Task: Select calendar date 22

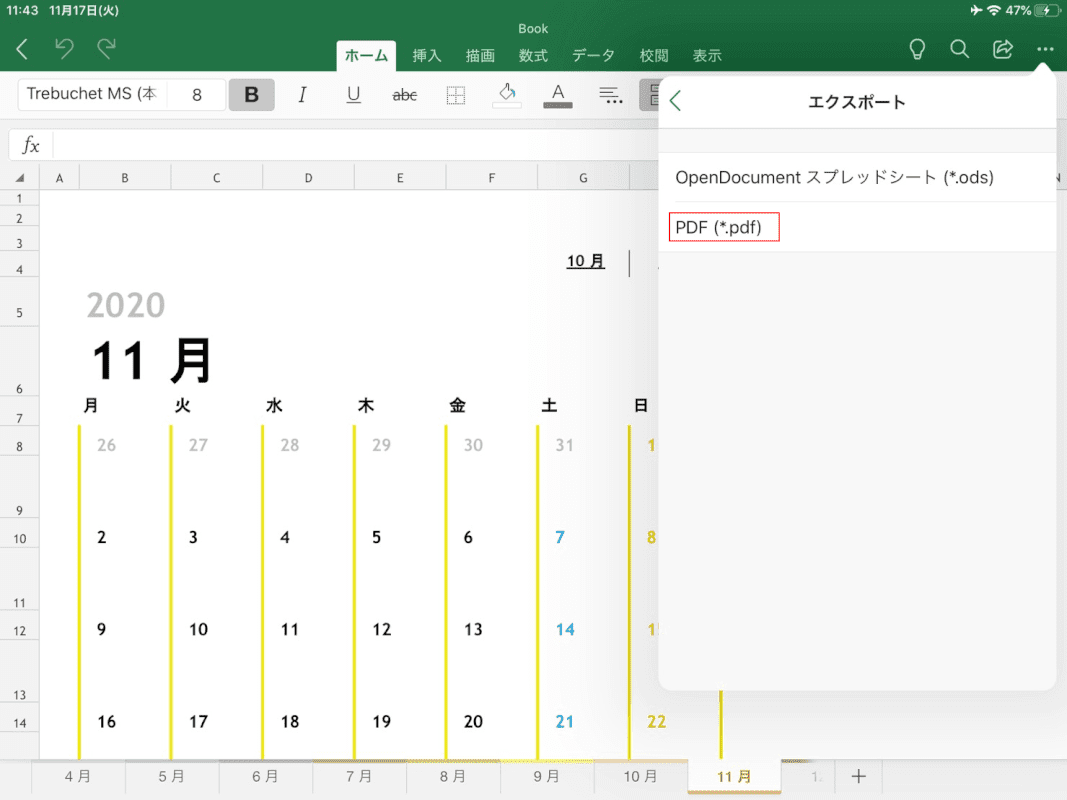Action: (x=657, y=722)
